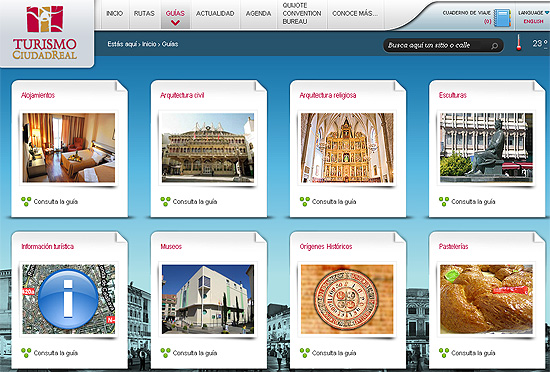This screenshot has height=372, width=550.
Task: Open the Conoce más menu item
Action: point(355,13)
